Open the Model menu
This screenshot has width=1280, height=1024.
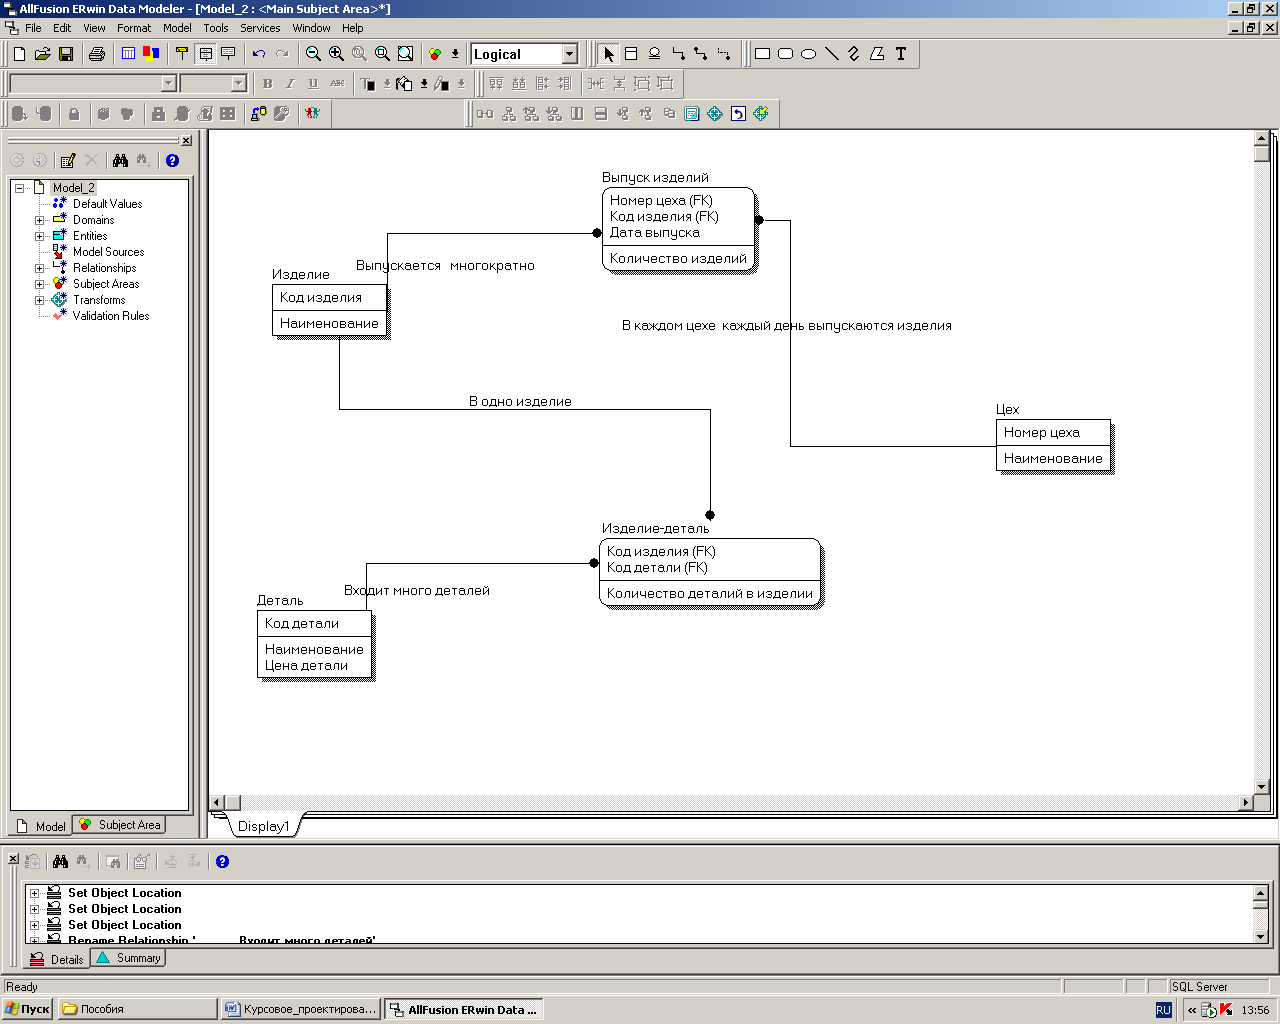177,28
